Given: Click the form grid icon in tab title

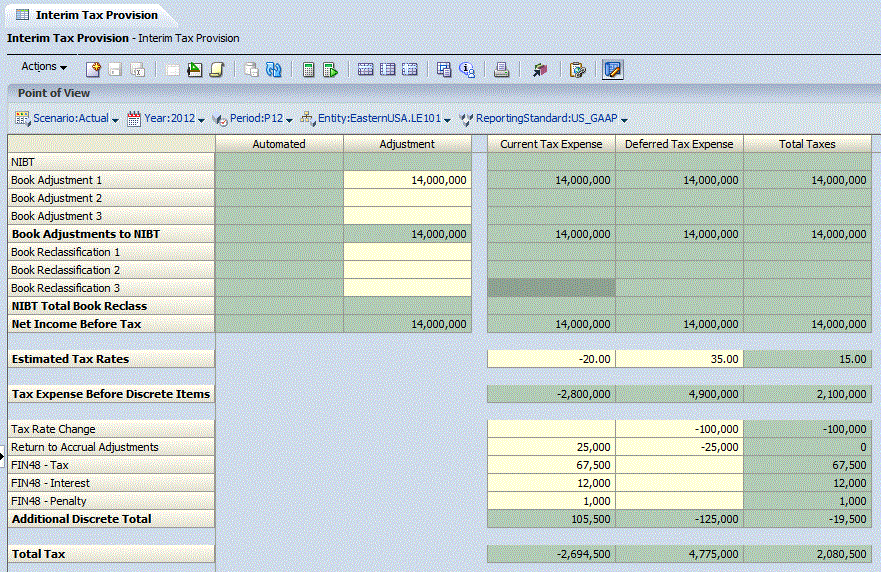Looking at the screenshot, I should pyautogui.click(x=22, y=15).
